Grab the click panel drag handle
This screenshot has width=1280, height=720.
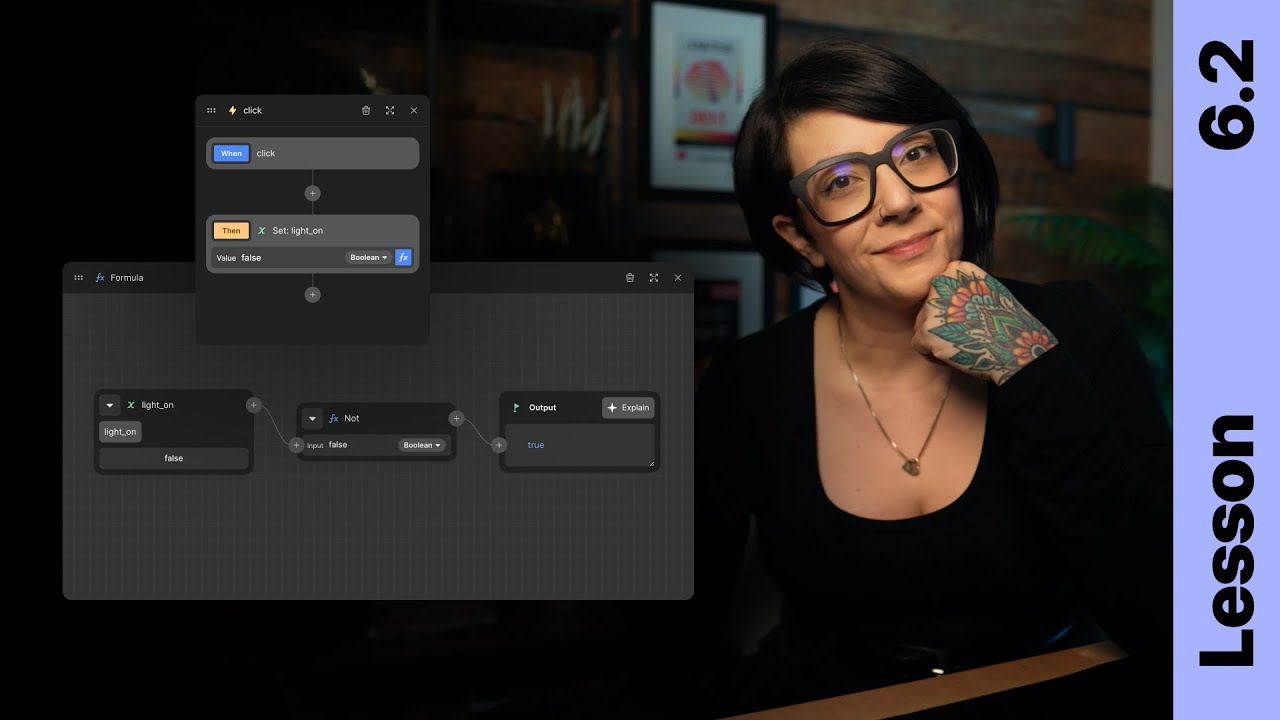[211, 111]
